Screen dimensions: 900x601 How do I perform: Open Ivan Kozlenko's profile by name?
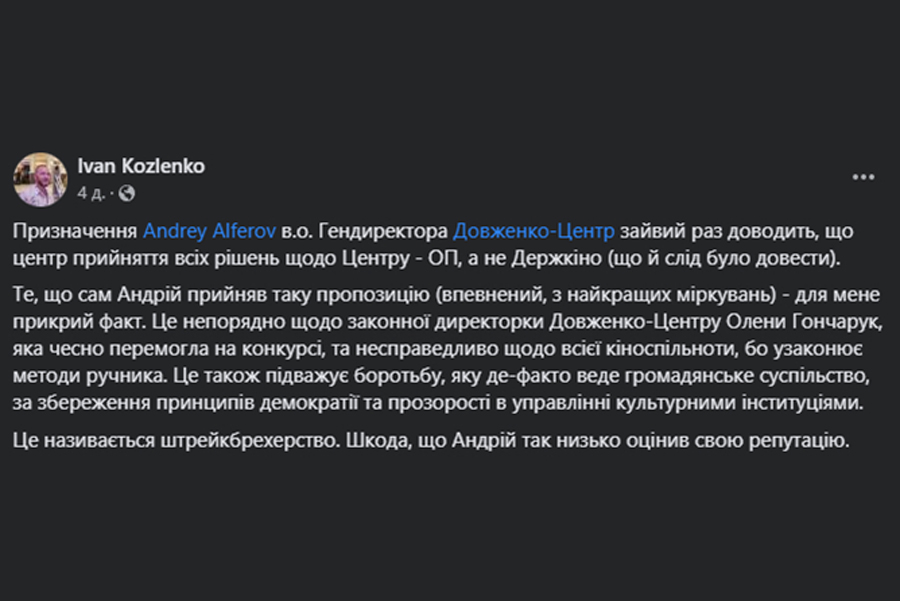[x=141, y=166]
